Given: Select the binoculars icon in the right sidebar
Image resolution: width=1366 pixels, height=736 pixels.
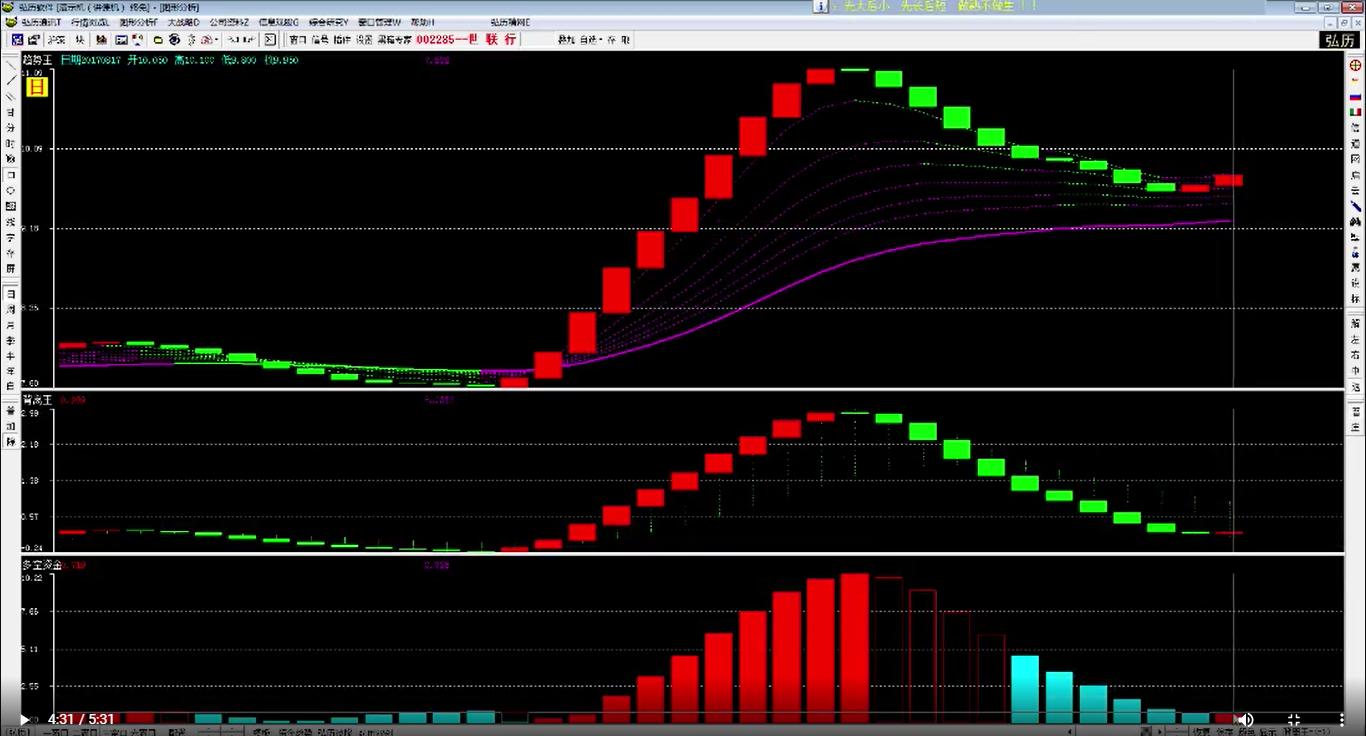Looking at the screenshot, I should click(x=1356, y=221).
